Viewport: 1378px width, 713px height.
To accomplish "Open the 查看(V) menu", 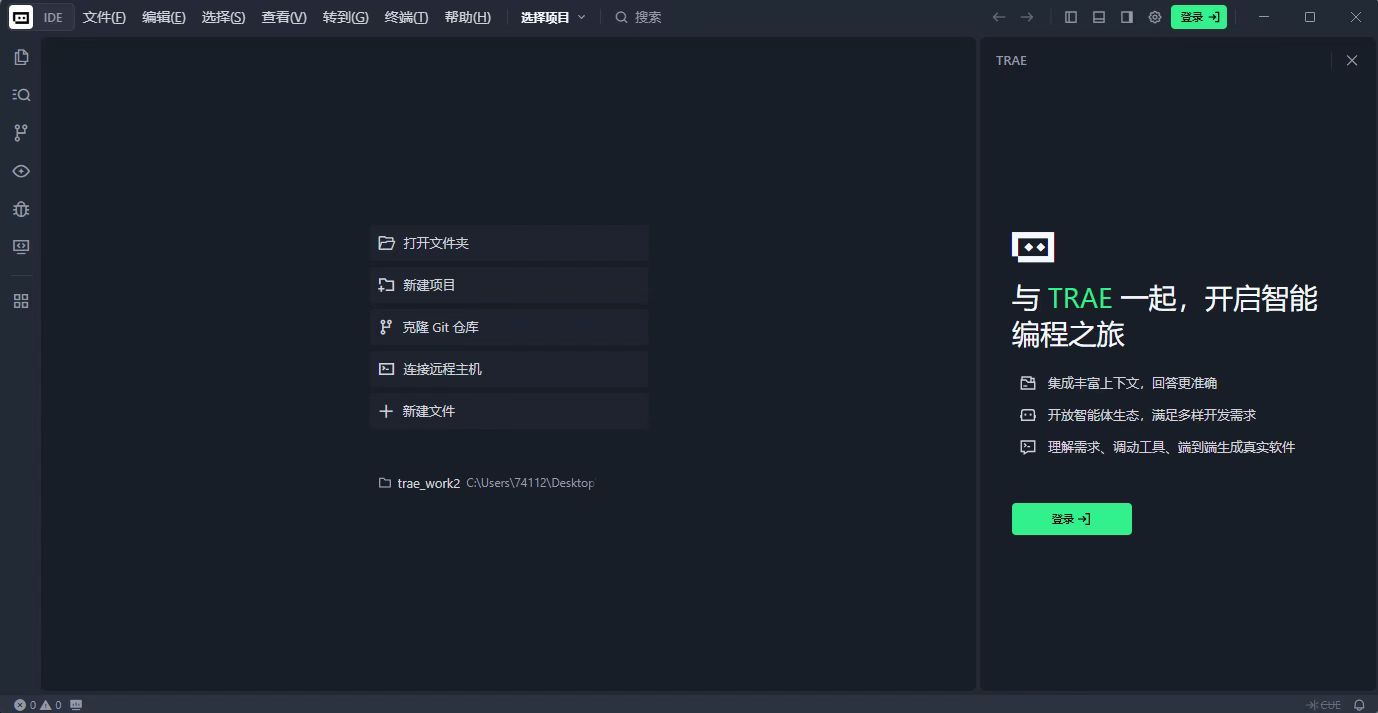I will point(284,17).
